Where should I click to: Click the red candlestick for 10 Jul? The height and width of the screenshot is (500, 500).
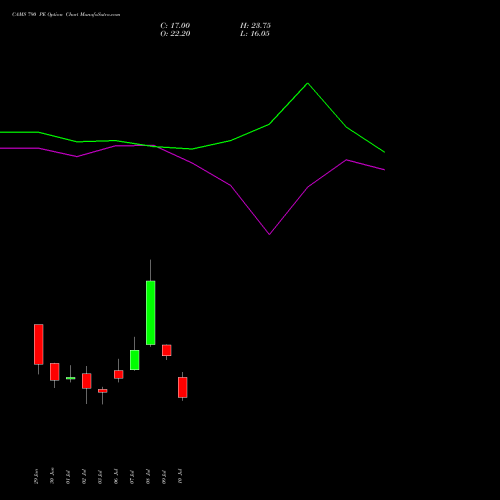tap(183, 387)
